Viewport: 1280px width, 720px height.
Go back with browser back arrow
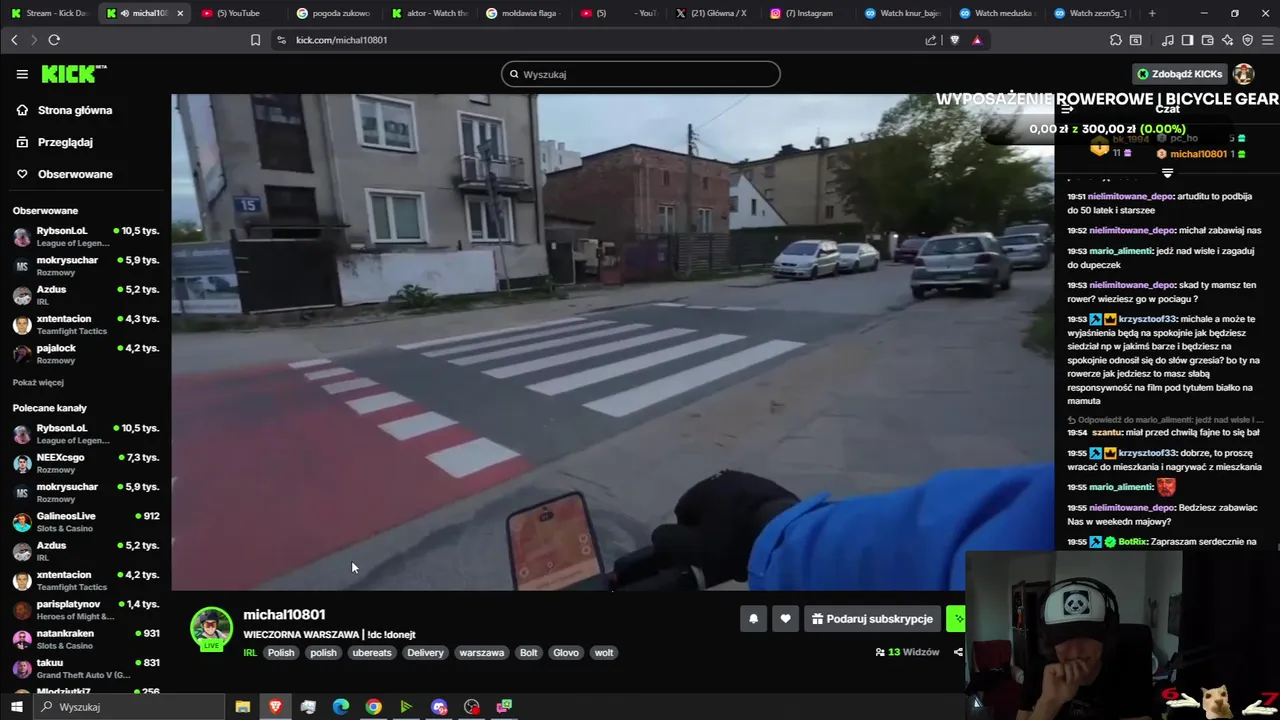14,40
